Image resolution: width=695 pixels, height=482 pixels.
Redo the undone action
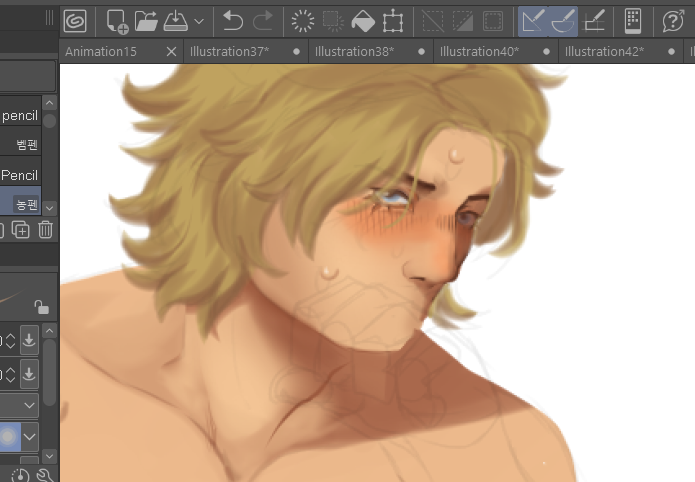(263, 21)
